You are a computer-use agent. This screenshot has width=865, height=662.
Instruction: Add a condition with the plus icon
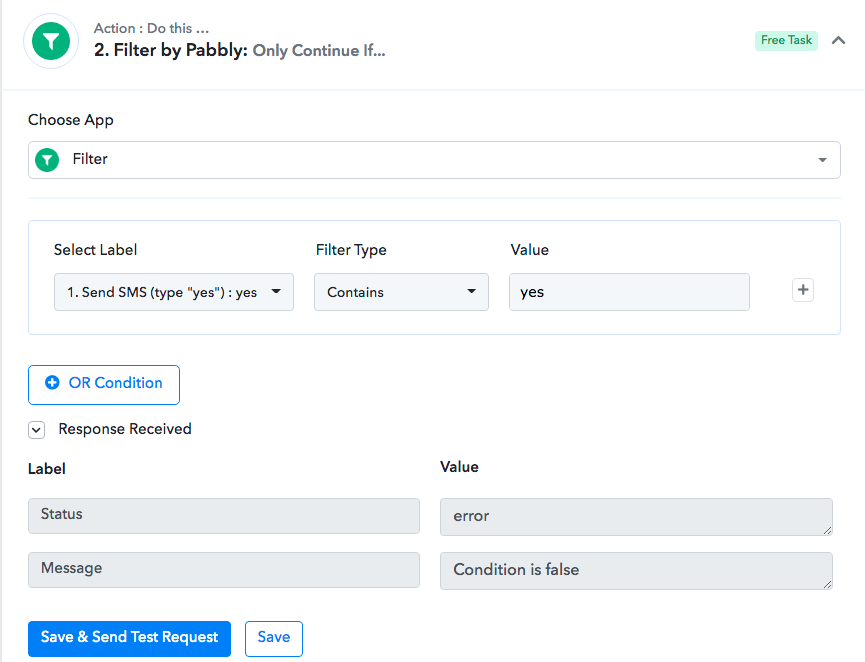(803, 290)
